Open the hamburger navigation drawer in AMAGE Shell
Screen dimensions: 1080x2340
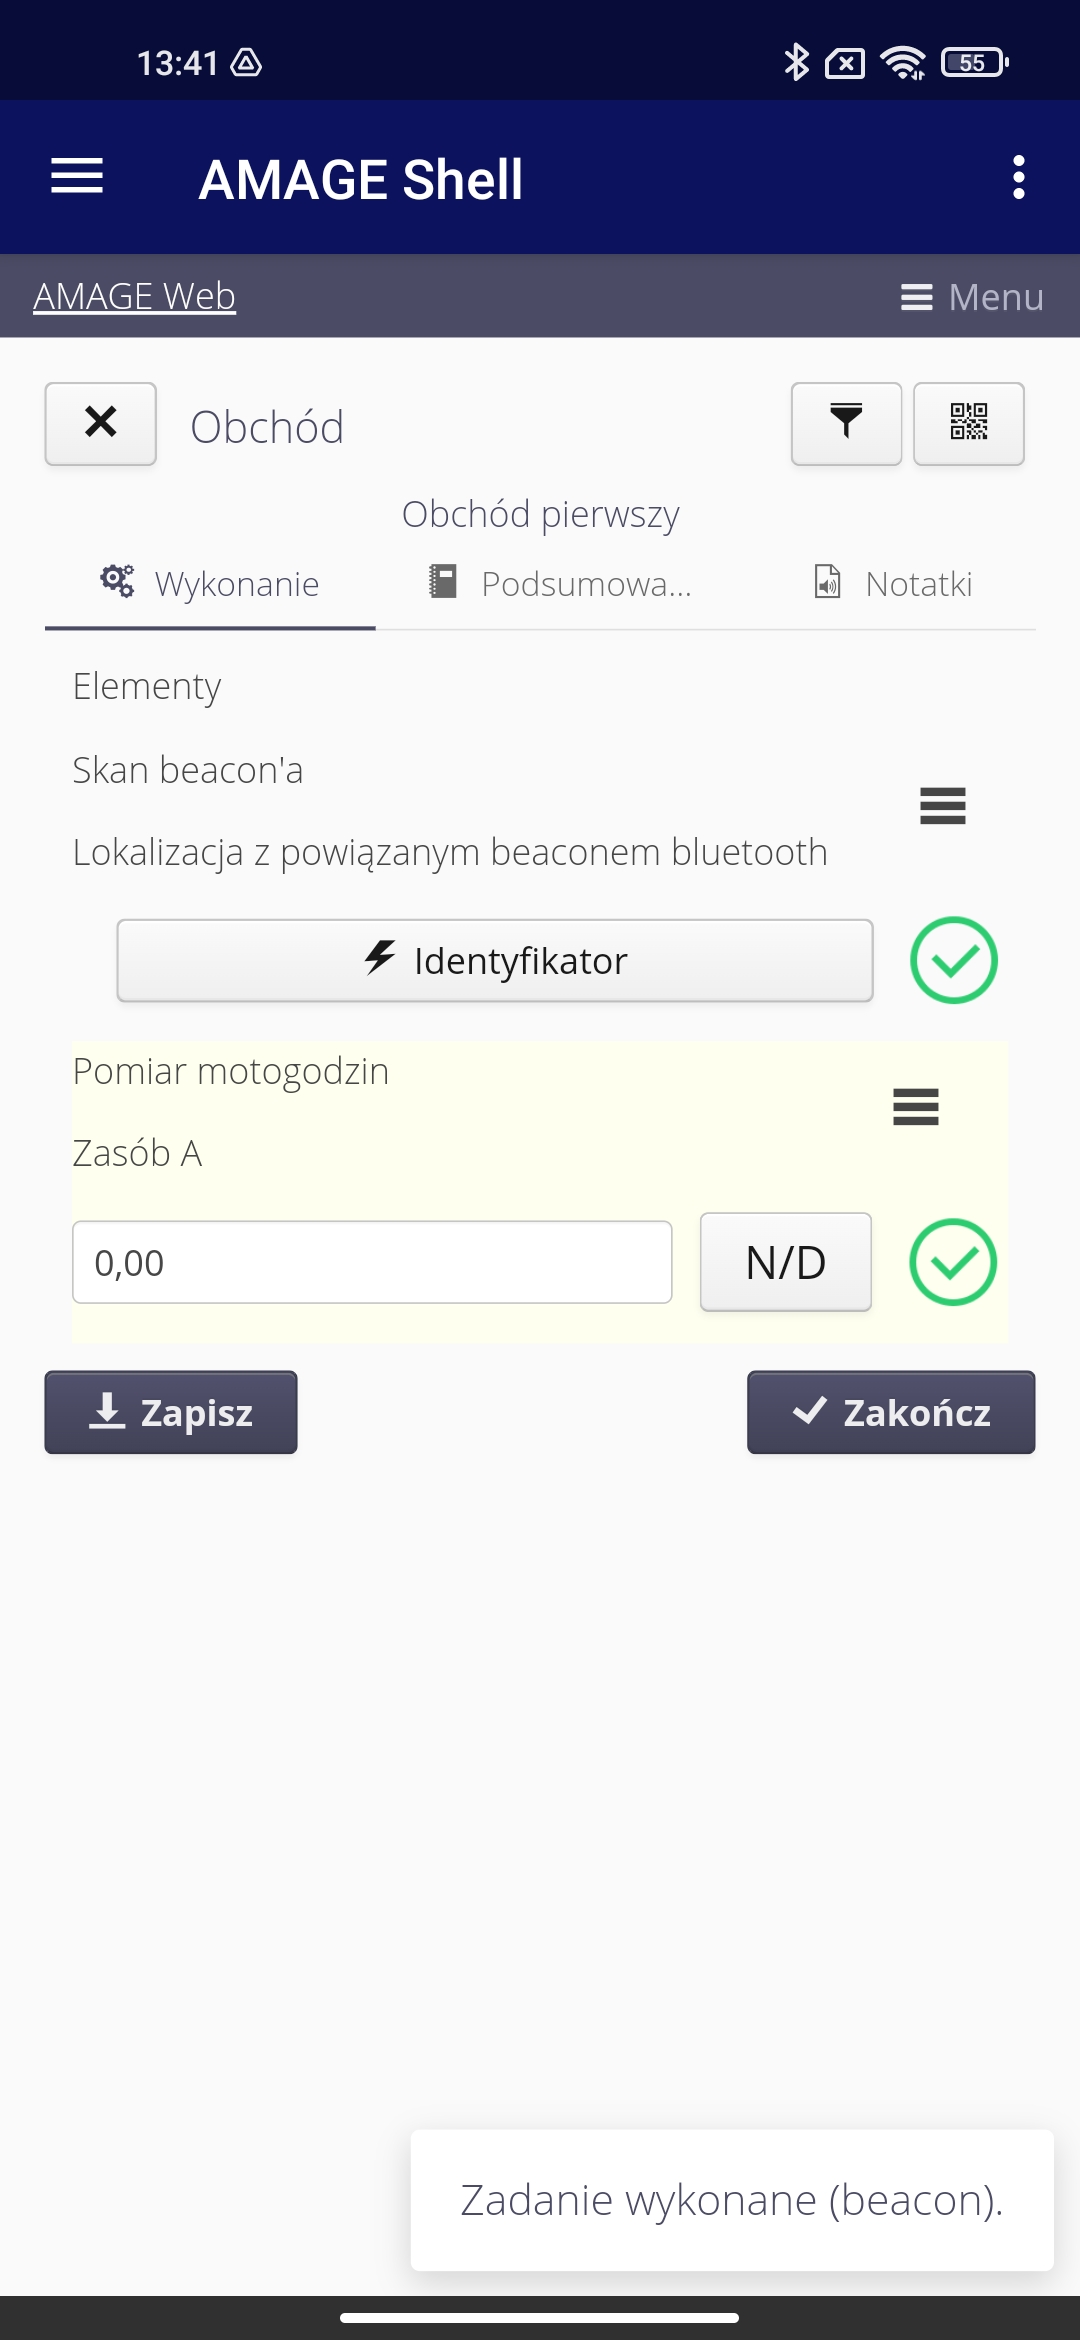tap(77, 177)
